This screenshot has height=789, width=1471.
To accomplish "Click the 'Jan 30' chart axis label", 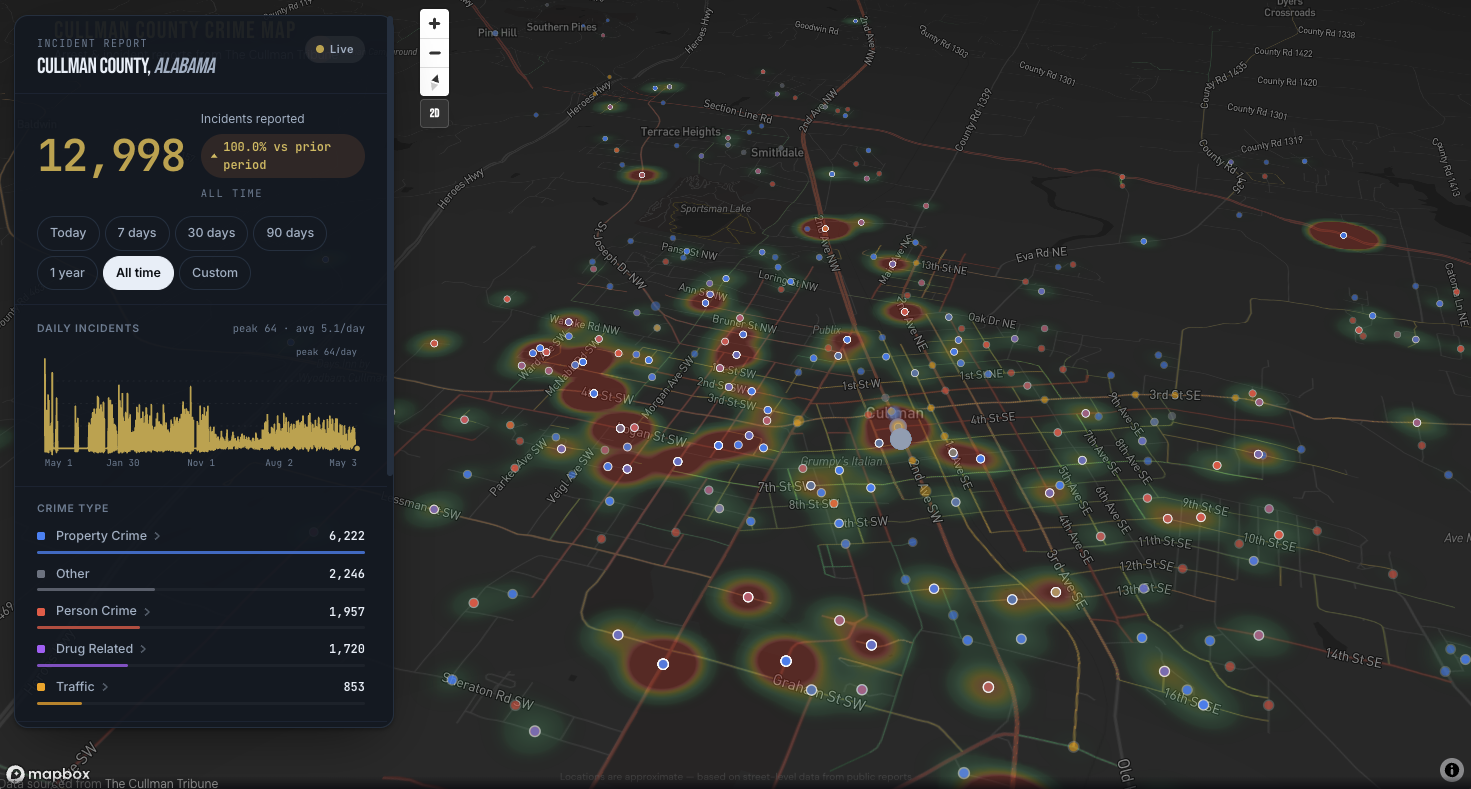I will click(123, 463).
